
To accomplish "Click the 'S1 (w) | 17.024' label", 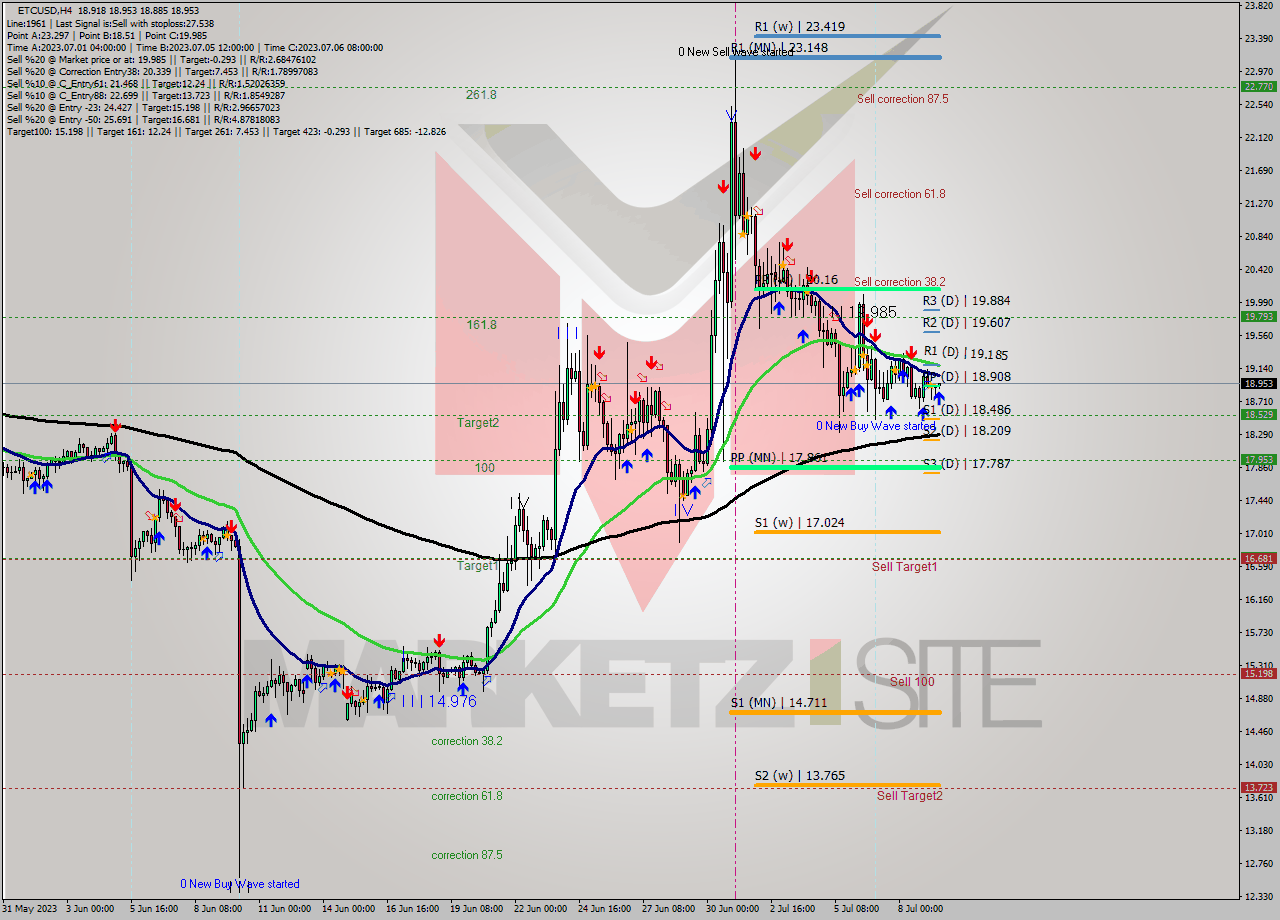I will [799, 522].
